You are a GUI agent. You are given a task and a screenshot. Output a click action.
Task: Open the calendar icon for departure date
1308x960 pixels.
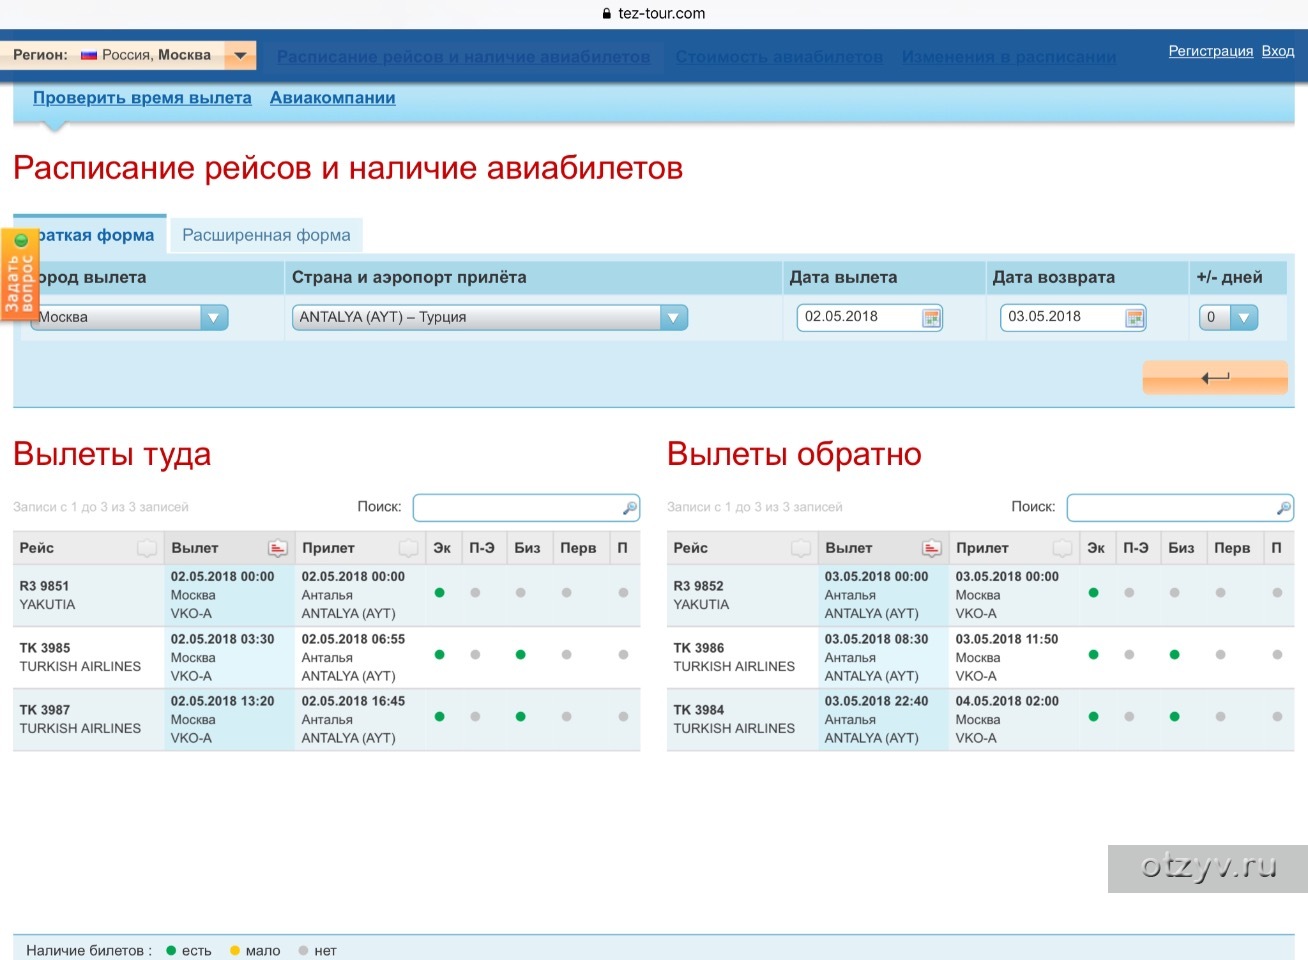point(931,318)
